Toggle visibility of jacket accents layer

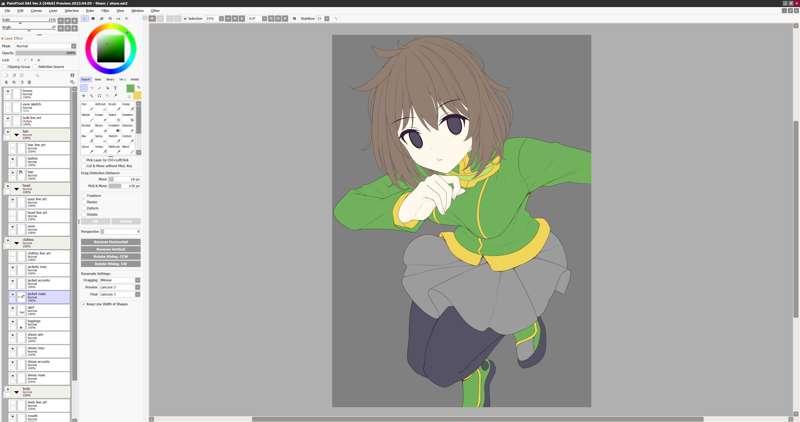(13, 281)
